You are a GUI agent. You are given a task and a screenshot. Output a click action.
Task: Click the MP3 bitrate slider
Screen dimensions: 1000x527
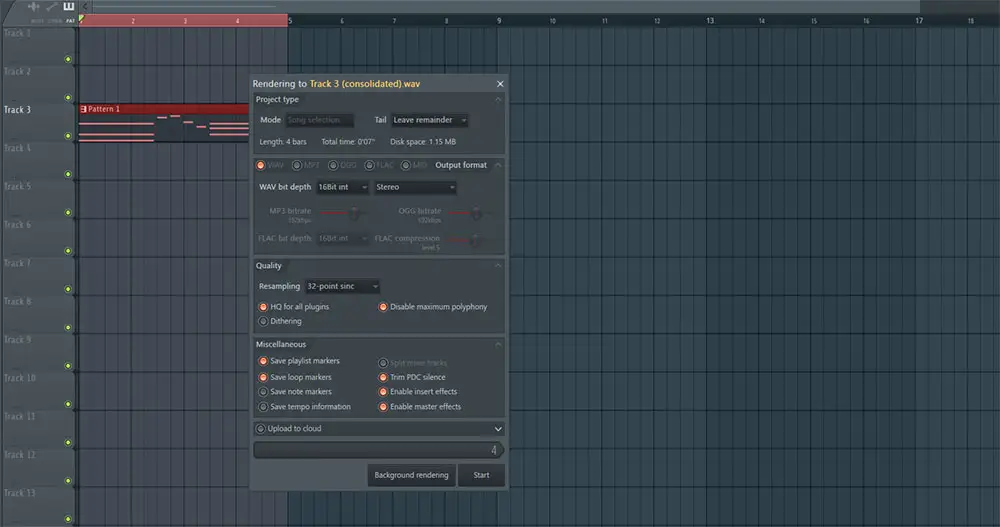point(353,212)
